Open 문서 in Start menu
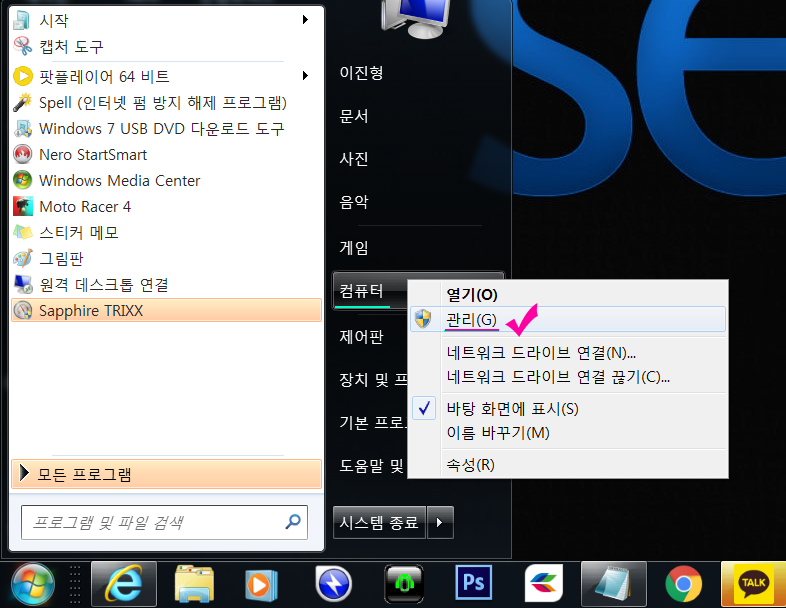Image resolution: width=786 pixels, height=608 pixels. point(354,116)
